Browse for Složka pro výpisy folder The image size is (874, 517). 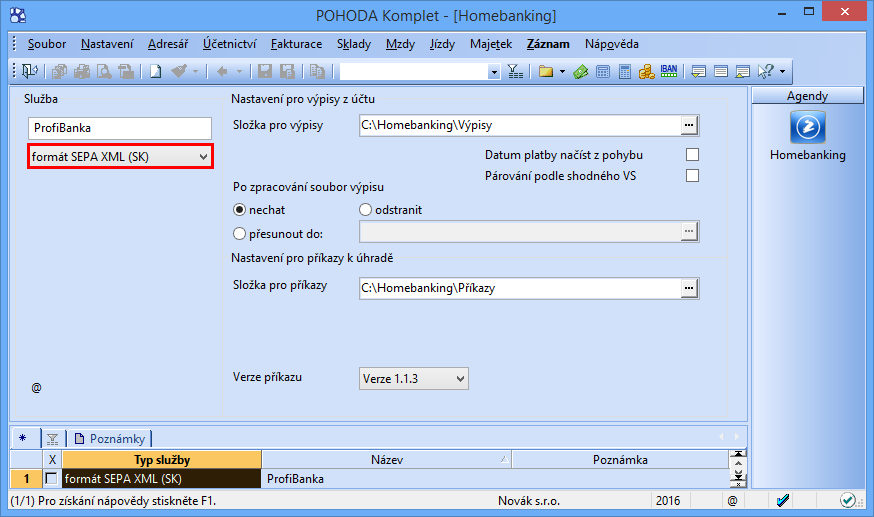click(x=689, y=125)
